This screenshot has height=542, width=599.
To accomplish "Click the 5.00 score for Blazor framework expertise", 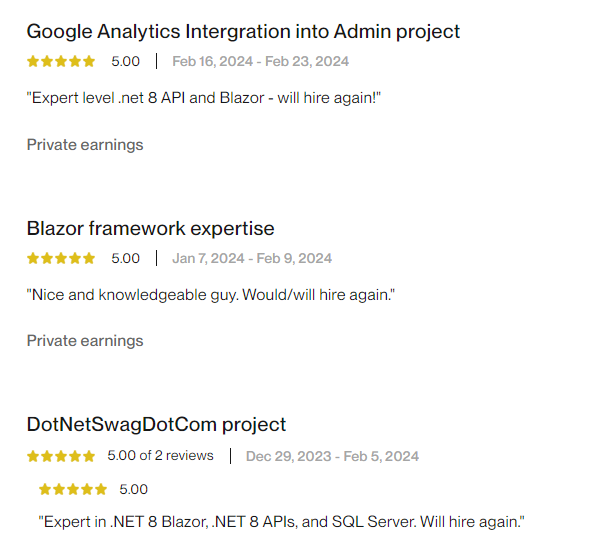I will [126, 259].
